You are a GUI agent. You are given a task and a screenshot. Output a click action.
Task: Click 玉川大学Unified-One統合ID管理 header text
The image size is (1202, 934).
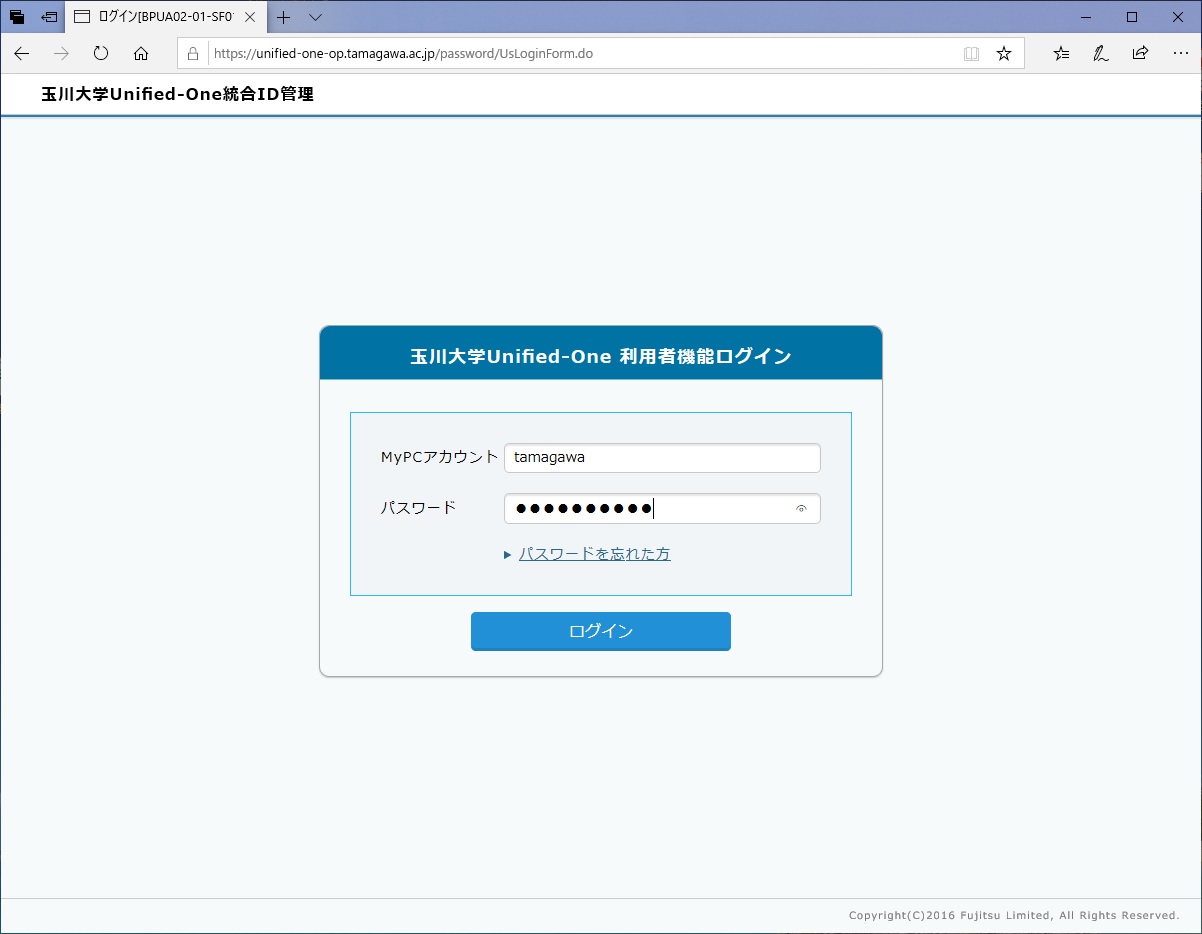177,95
